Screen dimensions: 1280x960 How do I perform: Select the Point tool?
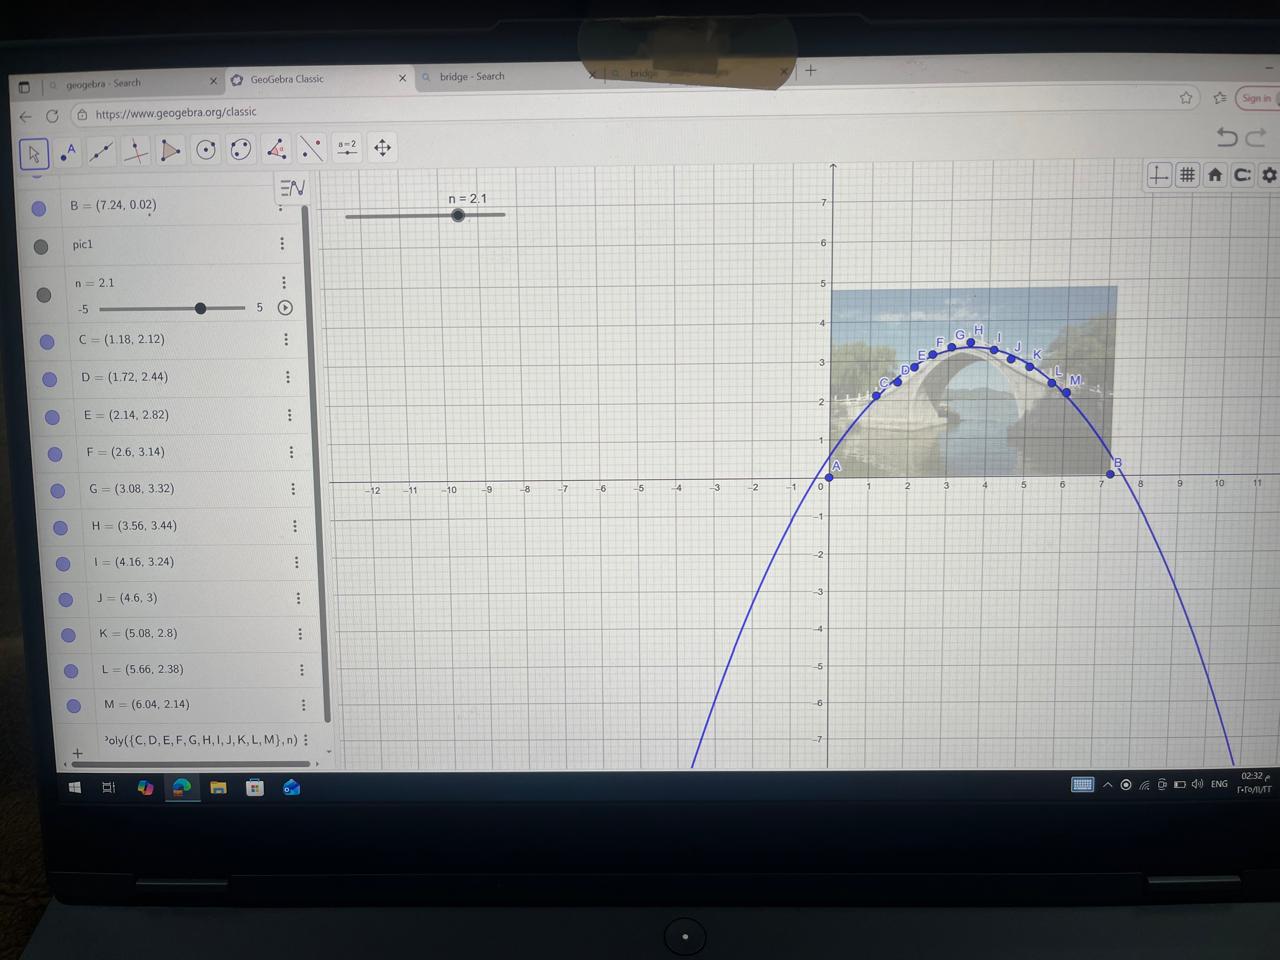(67, 152)
